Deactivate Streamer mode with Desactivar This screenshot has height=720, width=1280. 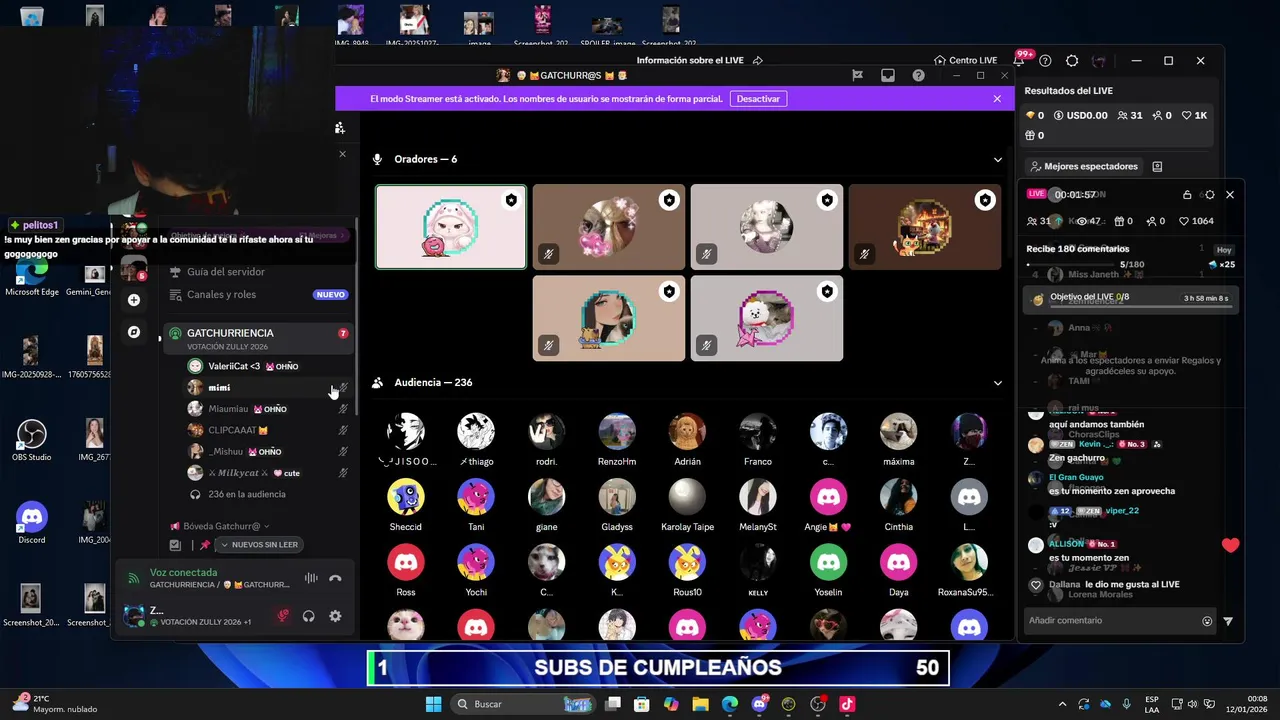point(758,99)
